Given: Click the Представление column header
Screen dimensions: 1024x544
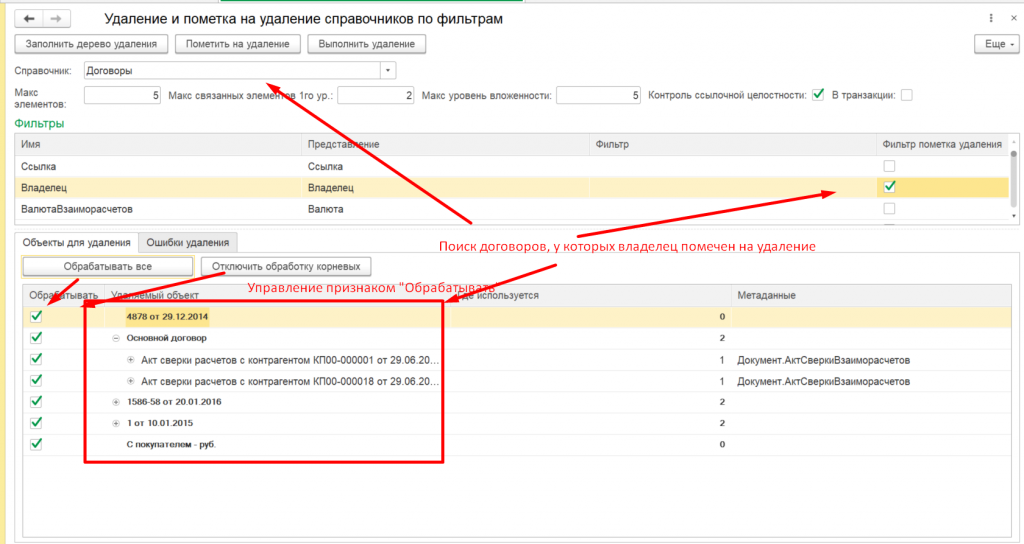Looking at the screenshot, I should (445, 144).
